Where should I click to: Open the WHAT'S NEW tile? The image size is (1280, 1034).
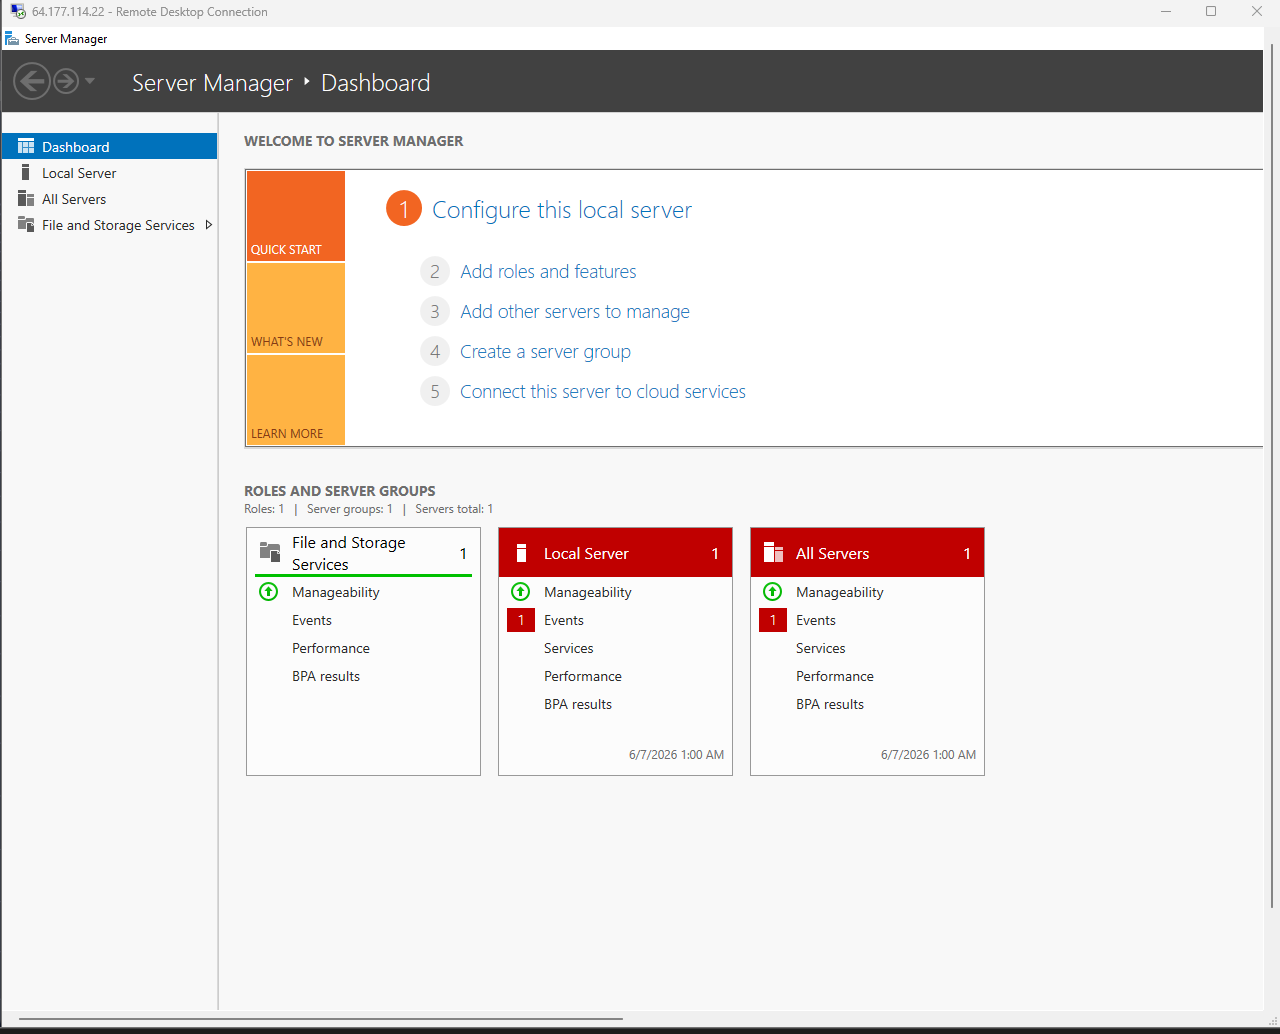(x=296, y=308)
